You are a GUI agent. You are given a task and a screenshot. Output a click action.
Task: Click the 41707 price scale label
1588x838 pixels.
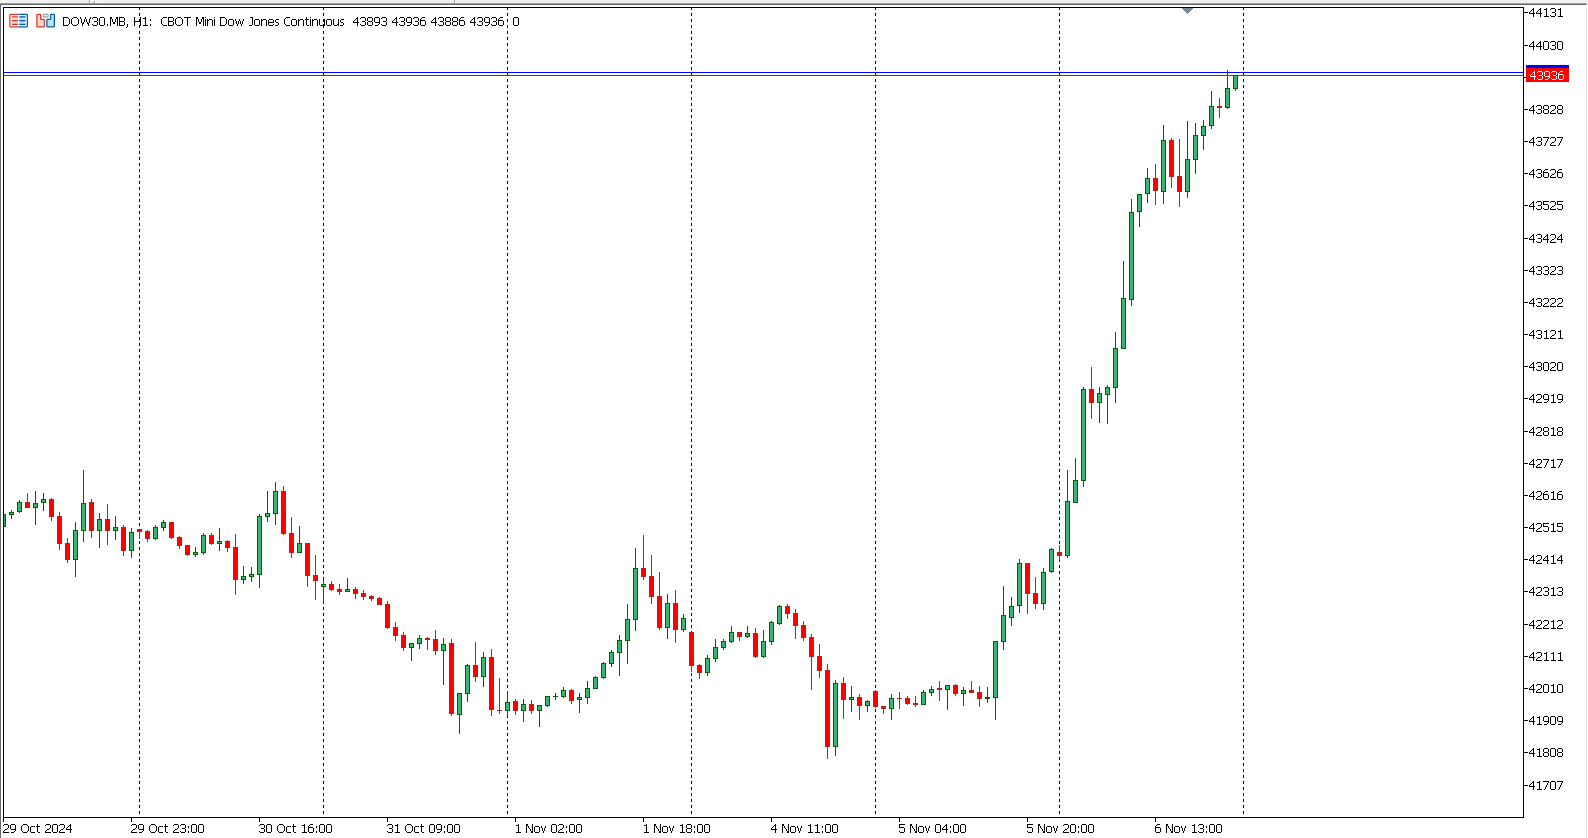coord(1545,786)
